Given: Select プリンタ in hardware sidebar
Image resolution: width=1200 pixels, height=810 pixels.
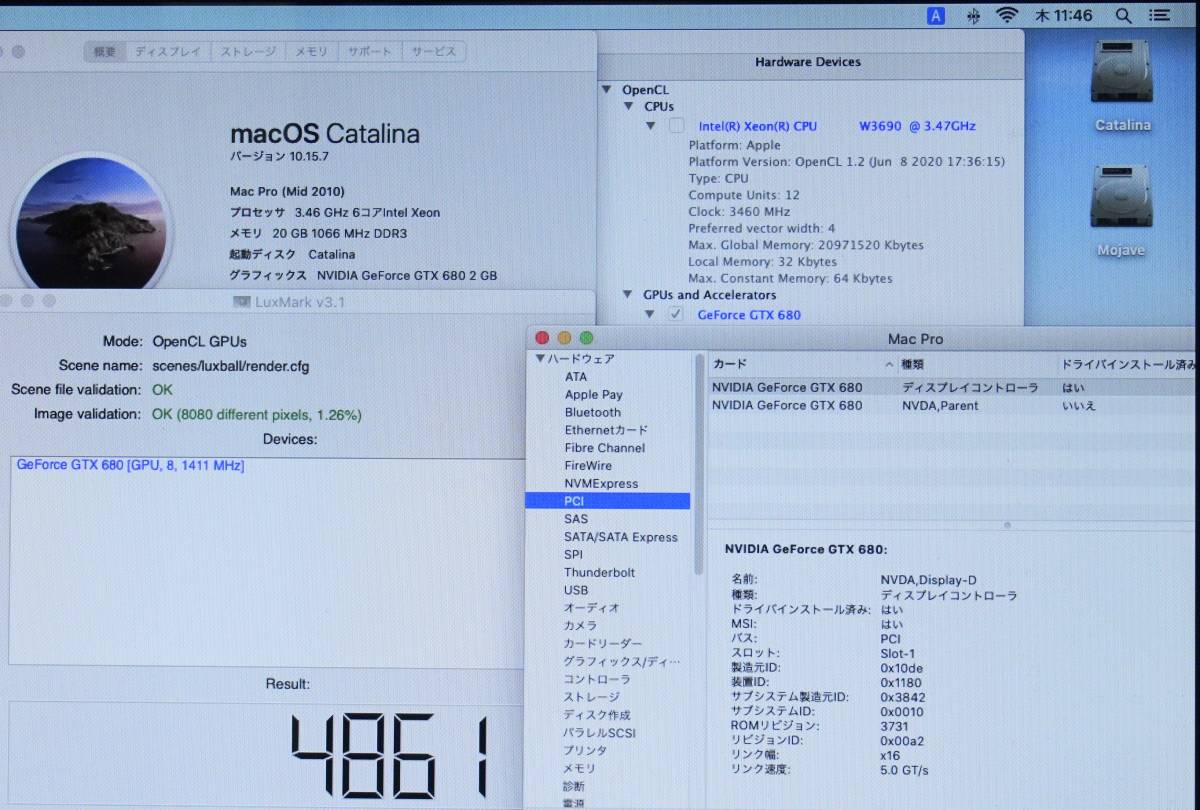Looking at the screenshot, I should click(585, 751).
